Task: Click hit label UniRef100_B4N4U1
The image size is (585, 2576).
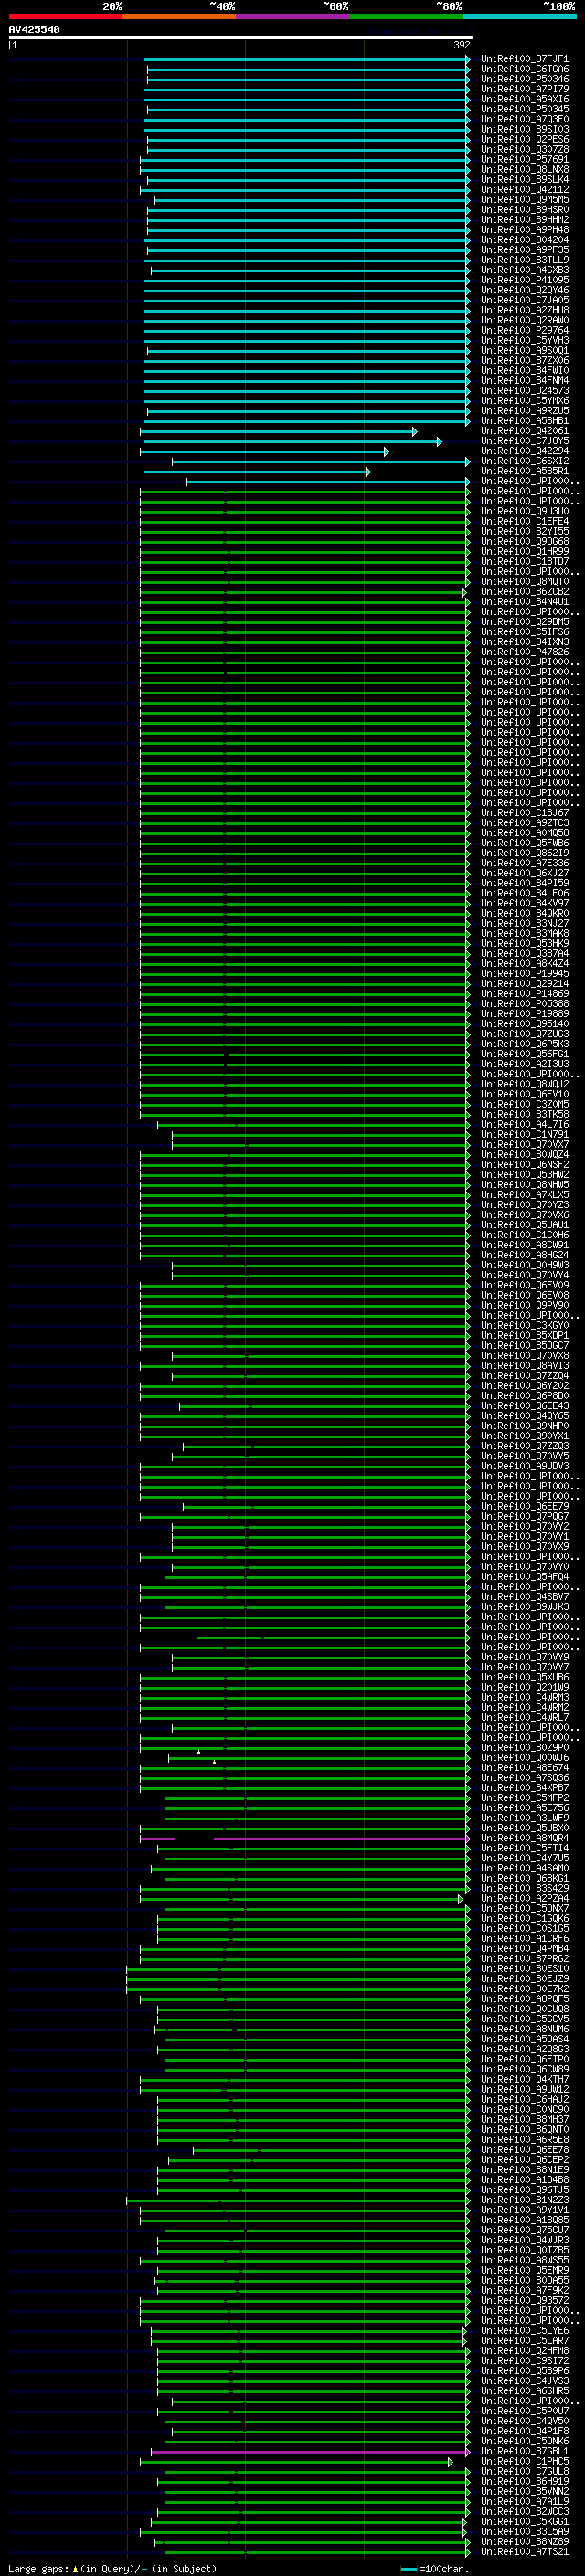Action: tap(524, 601)
